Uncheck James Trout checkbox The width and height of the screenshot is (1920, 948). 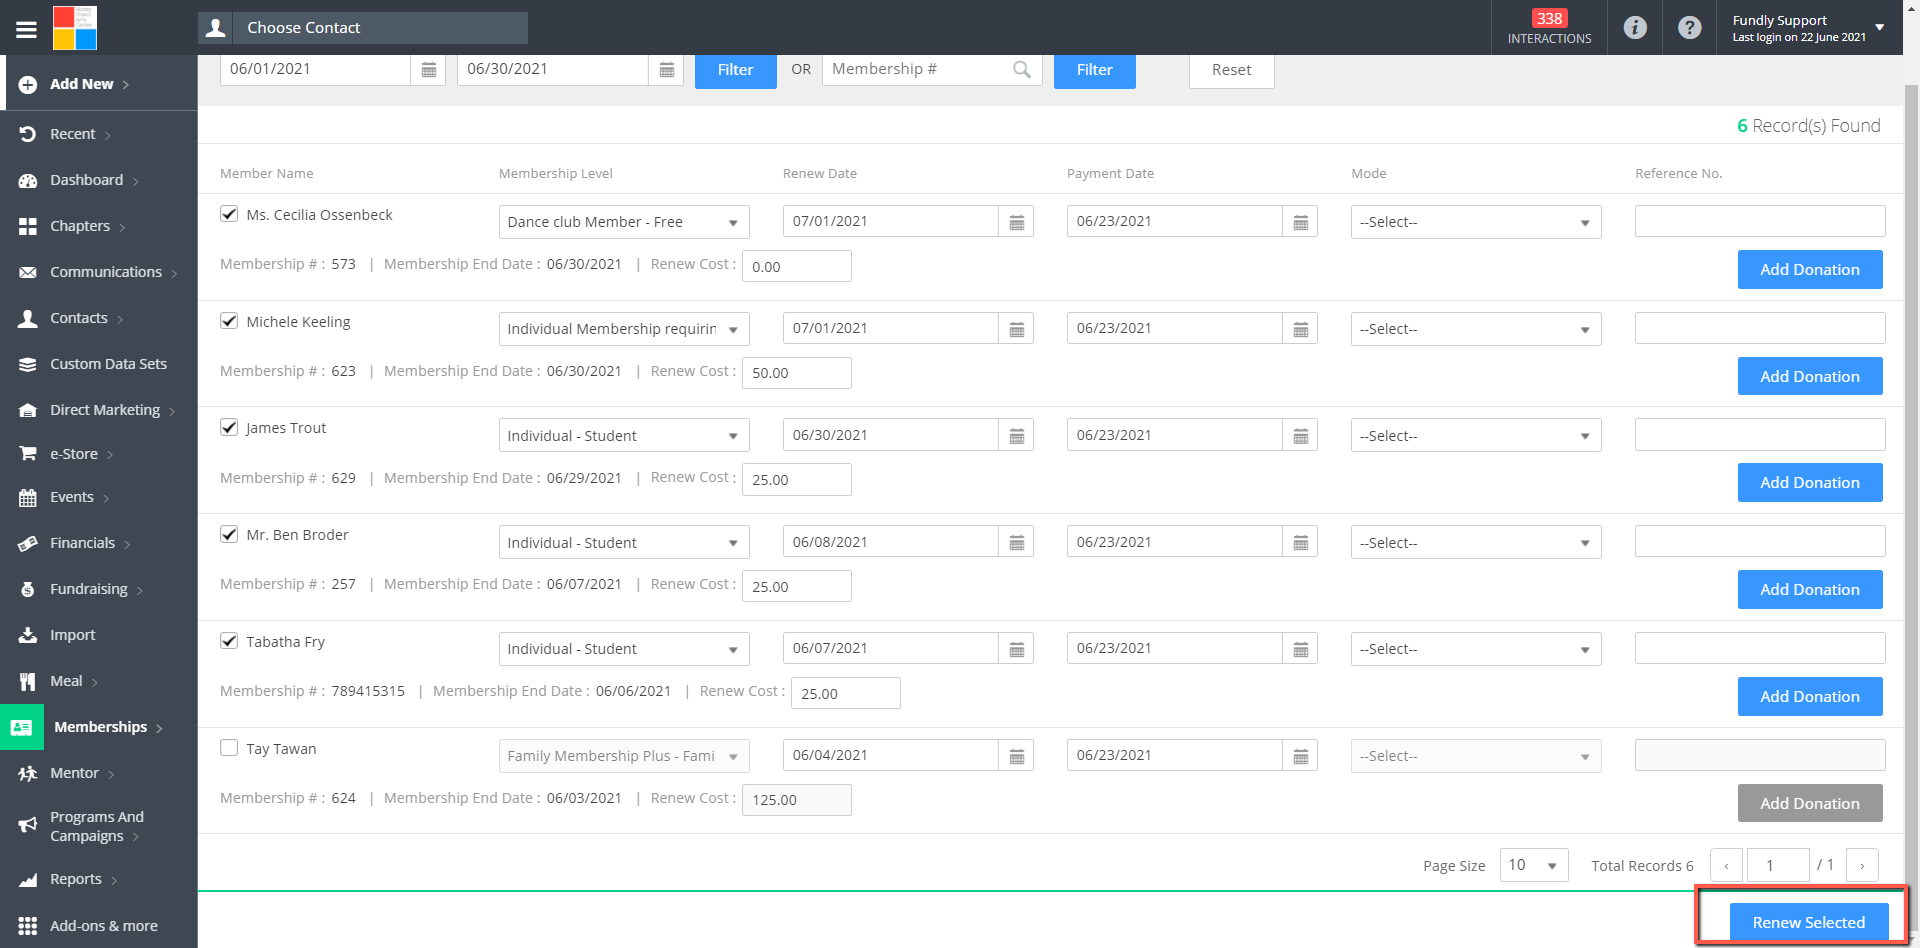click(x=229, y=427)
